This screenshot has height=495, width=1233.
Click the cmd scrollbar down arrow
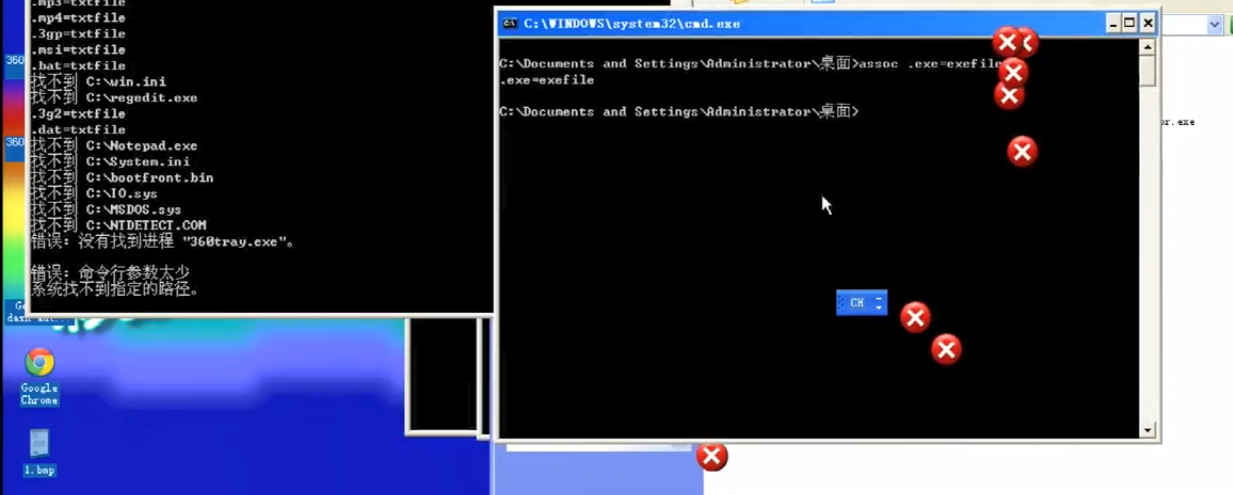pos(1147,430)
